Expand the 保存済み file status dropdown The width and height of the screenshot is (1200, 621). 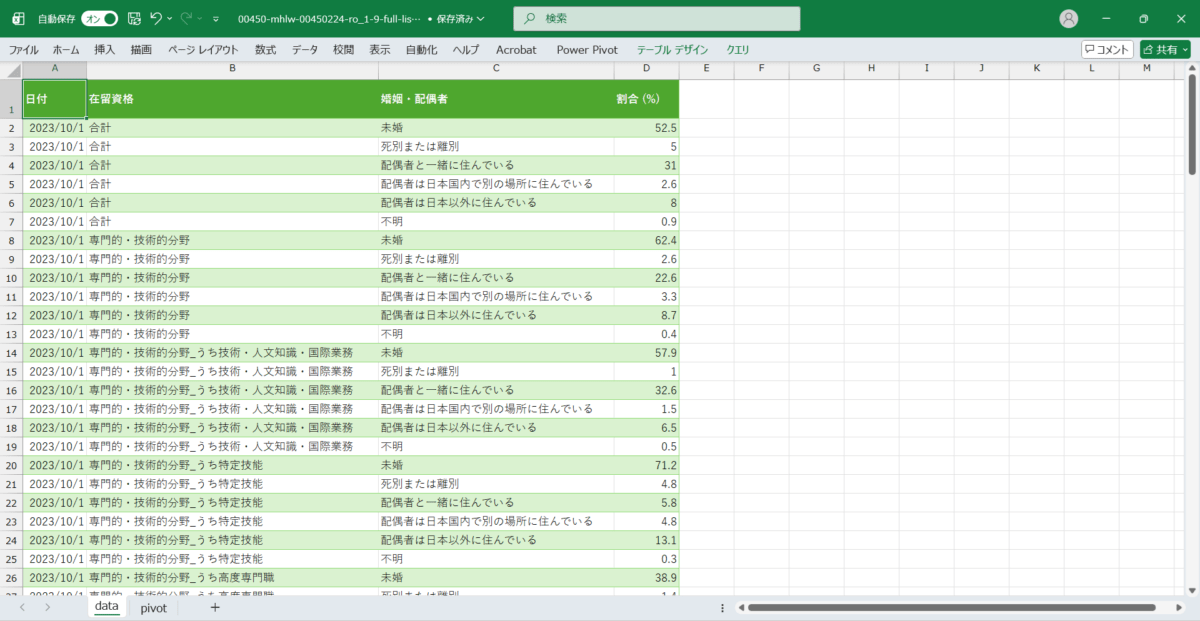(x=481, y=19)
